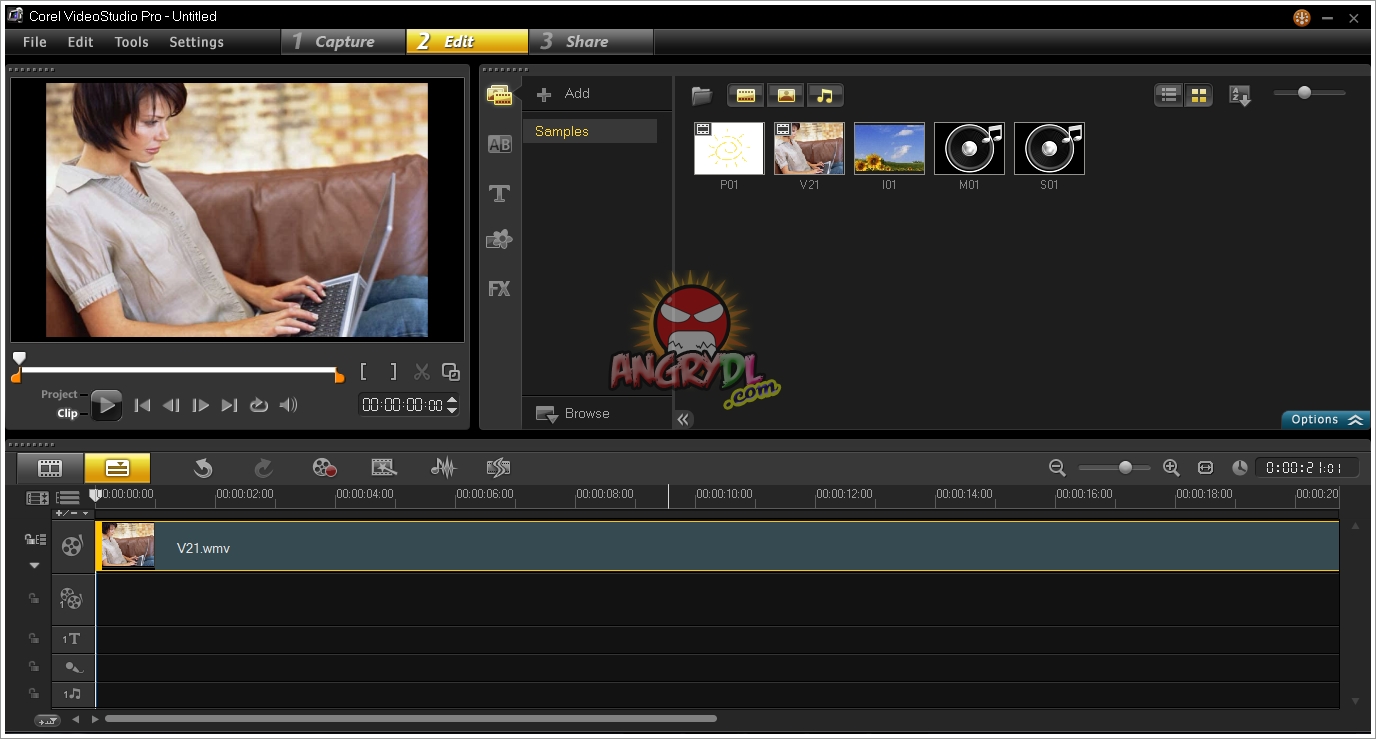Open the Graphic library panel

(499, 240)
